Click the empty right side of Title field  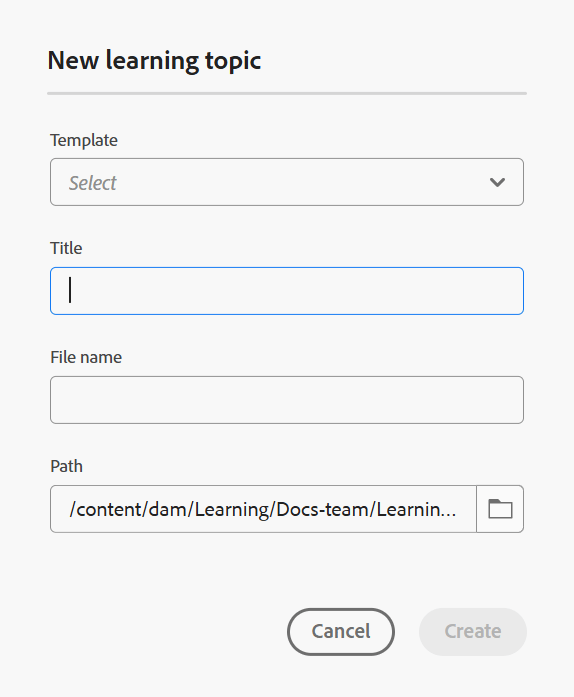pos(400,291)
